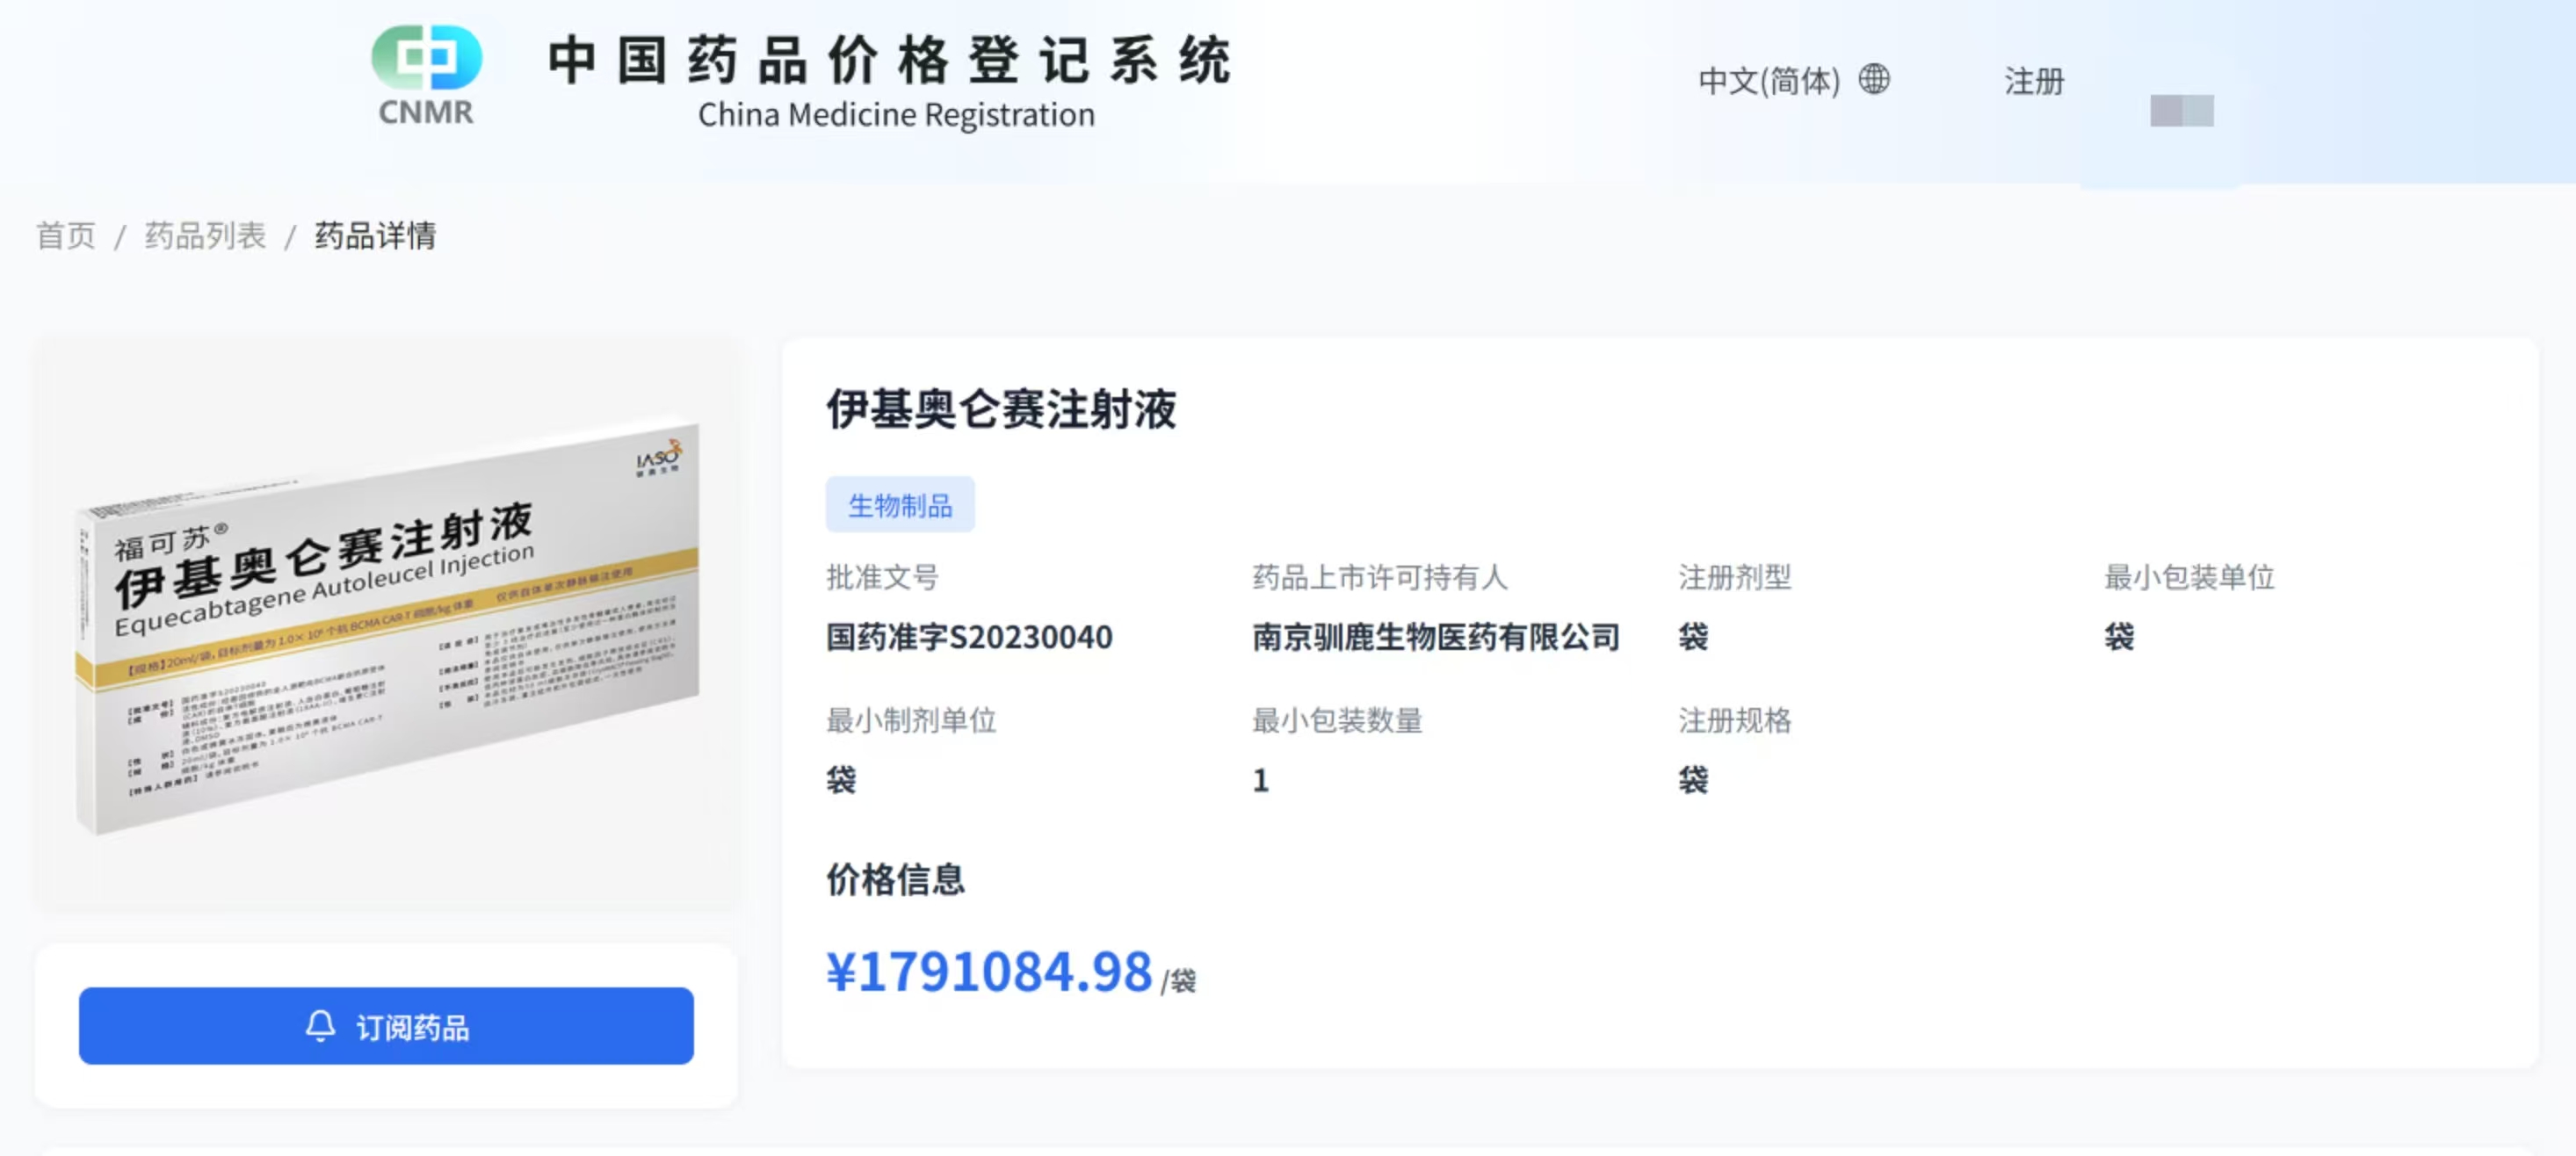Click the 注册 registration link
Image resolution: width=2576 pixels, height=1156 pixels.
(x=2033, y=83)
